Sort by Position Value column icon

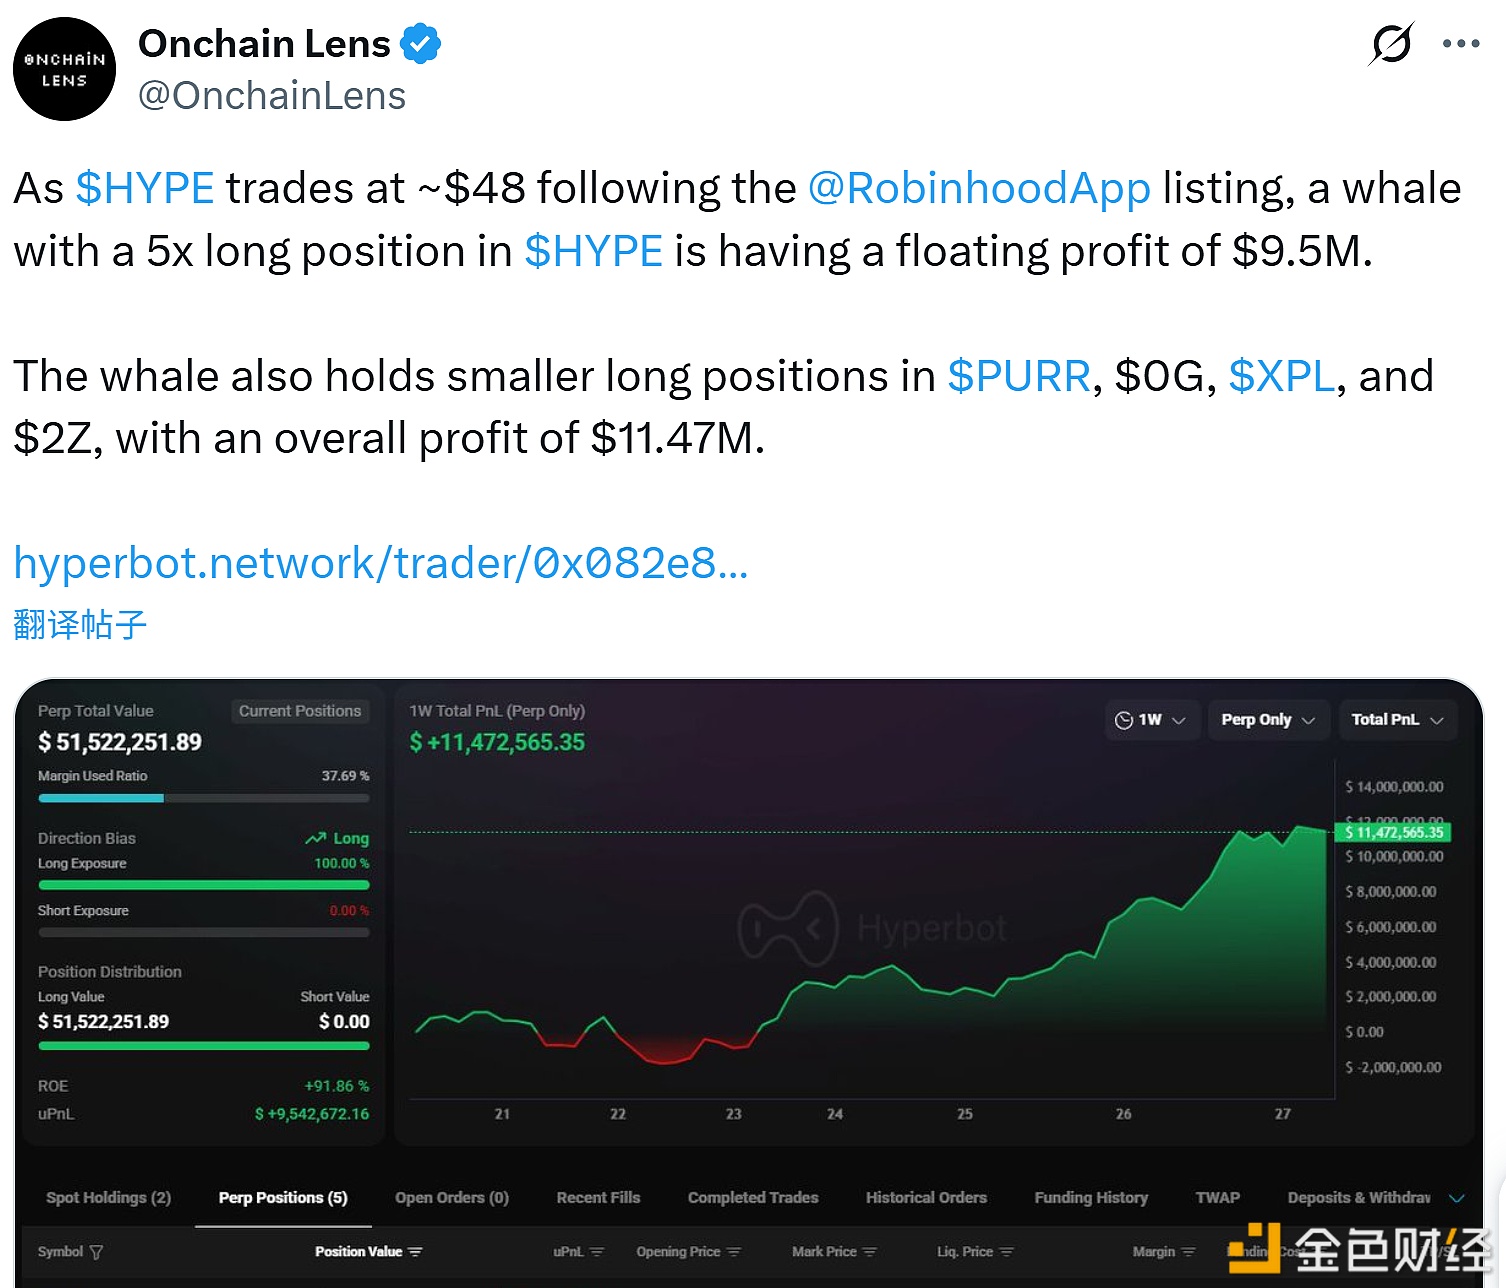(x=416, y=1252)
